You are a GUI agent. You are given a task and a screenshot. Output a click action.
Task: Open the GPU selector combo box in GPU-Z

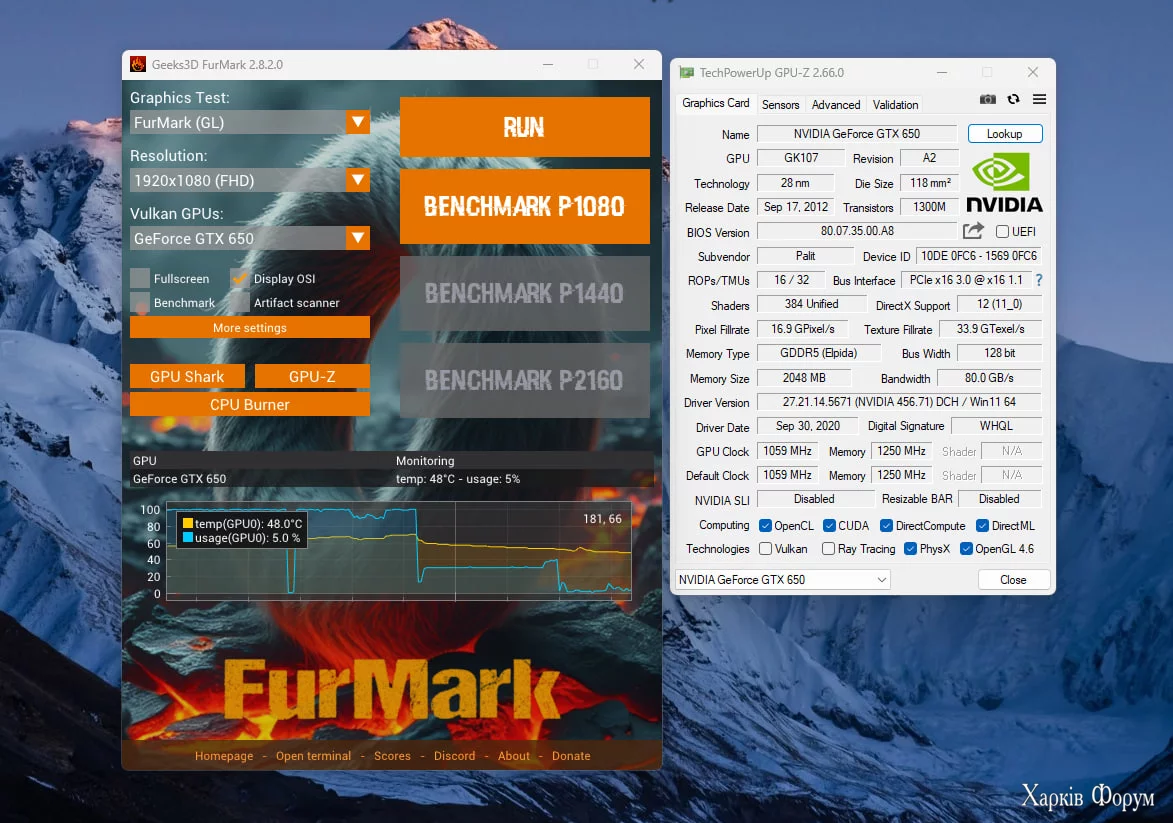[x=782, y=580]
